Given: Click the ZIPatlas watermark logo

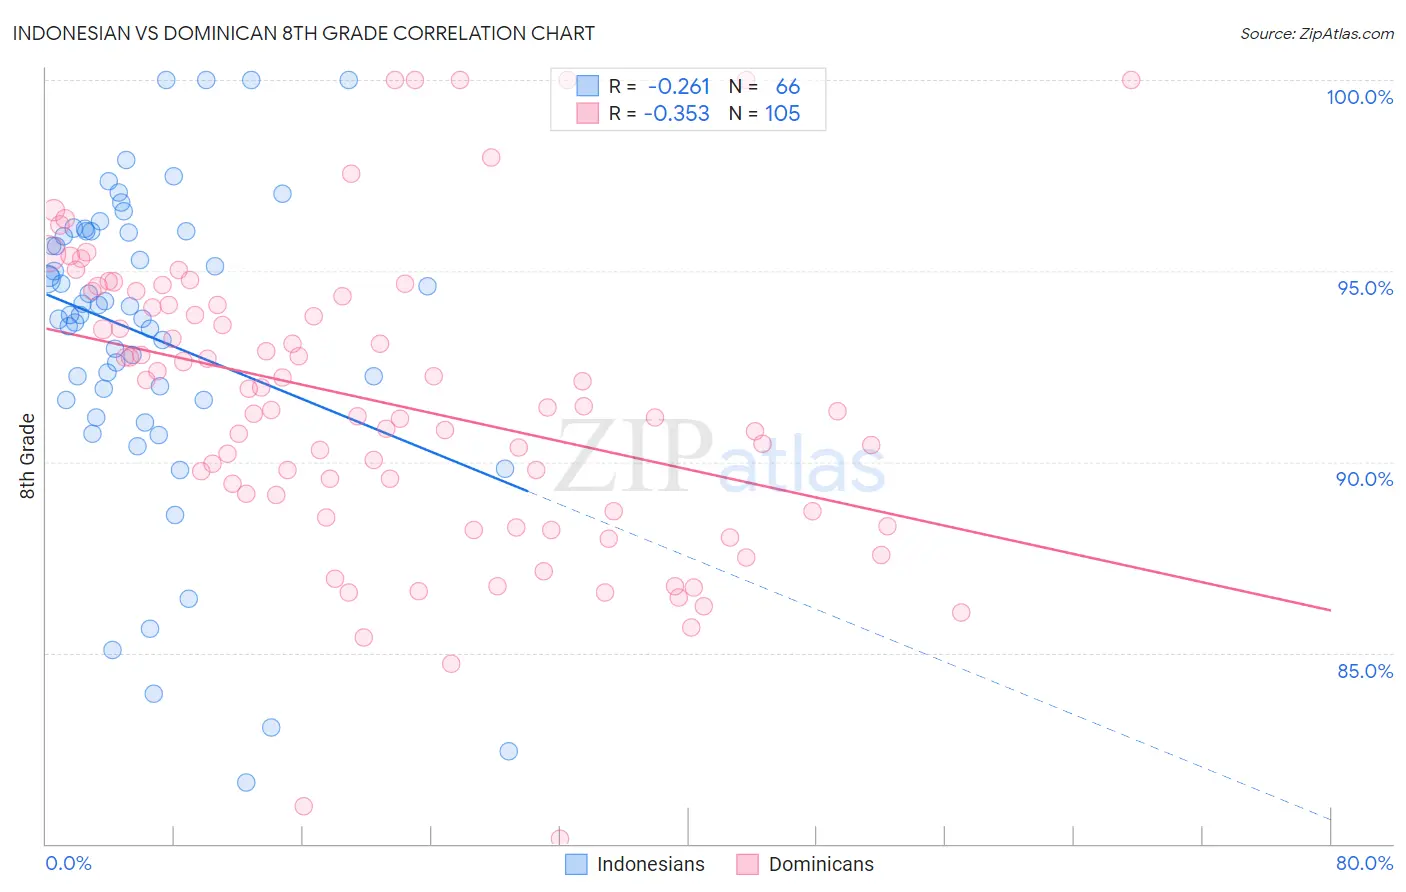Looking at the screenshot, I should [x=720, y=456].
